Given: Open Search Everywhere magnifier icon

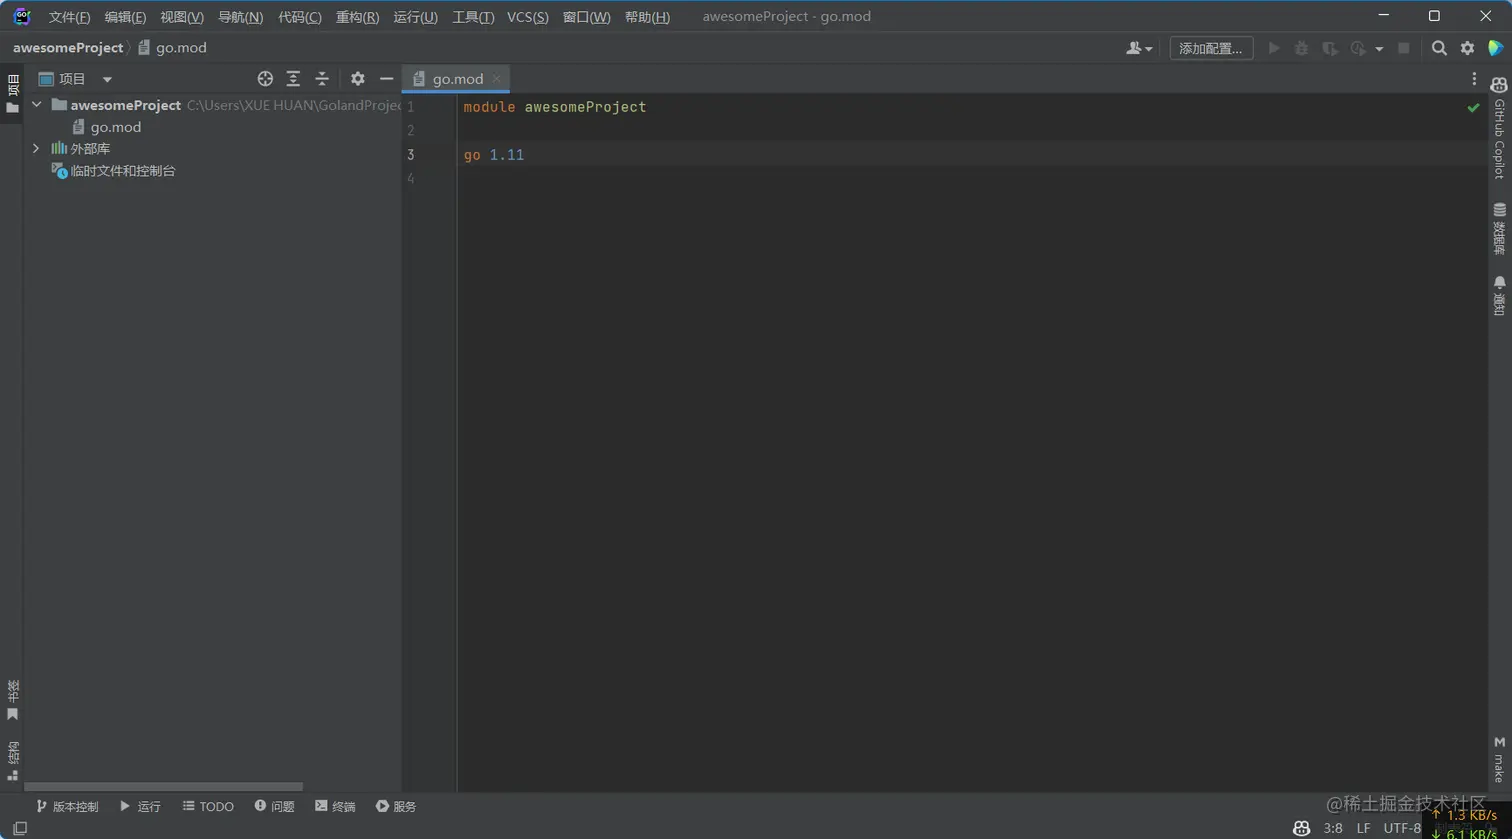Looking at the screenshot, I should [1439, 48].
